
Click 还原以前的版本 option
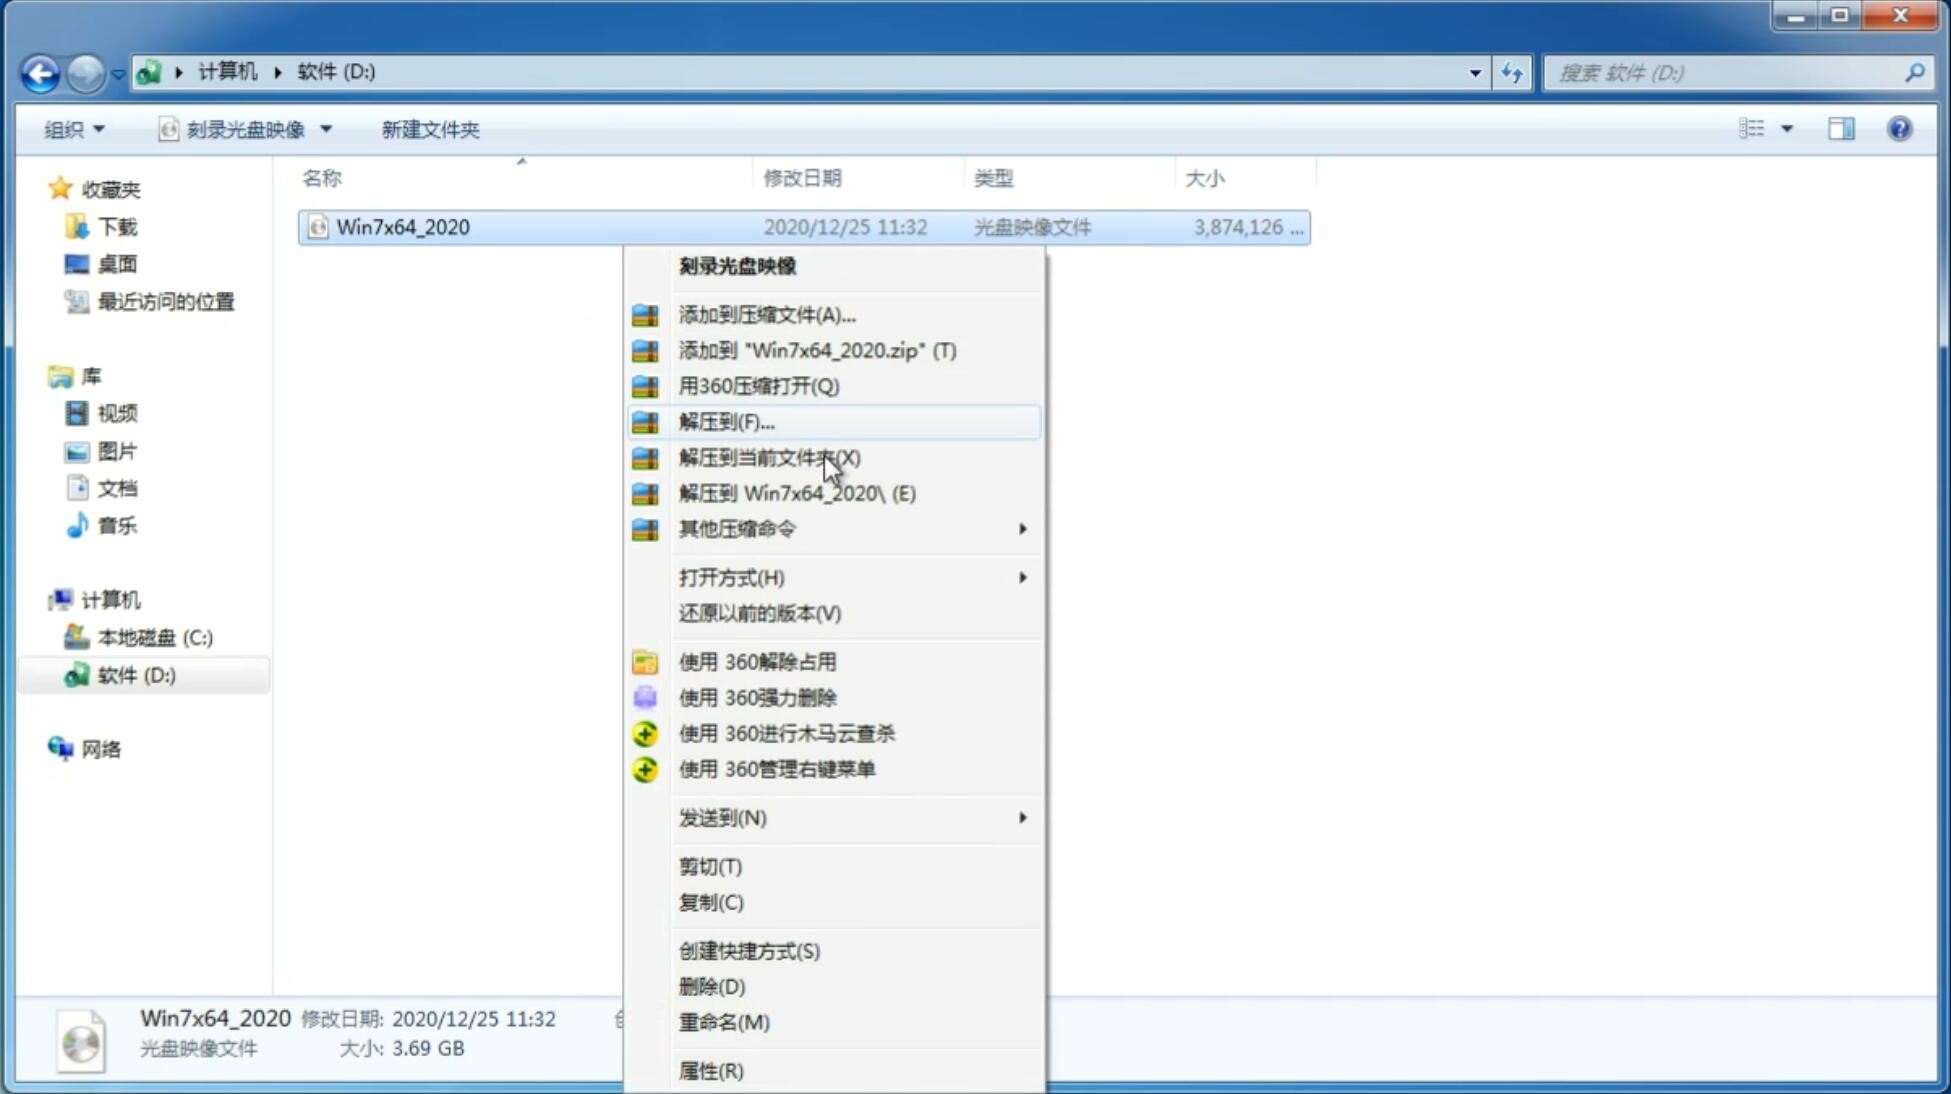coord(760,613)
